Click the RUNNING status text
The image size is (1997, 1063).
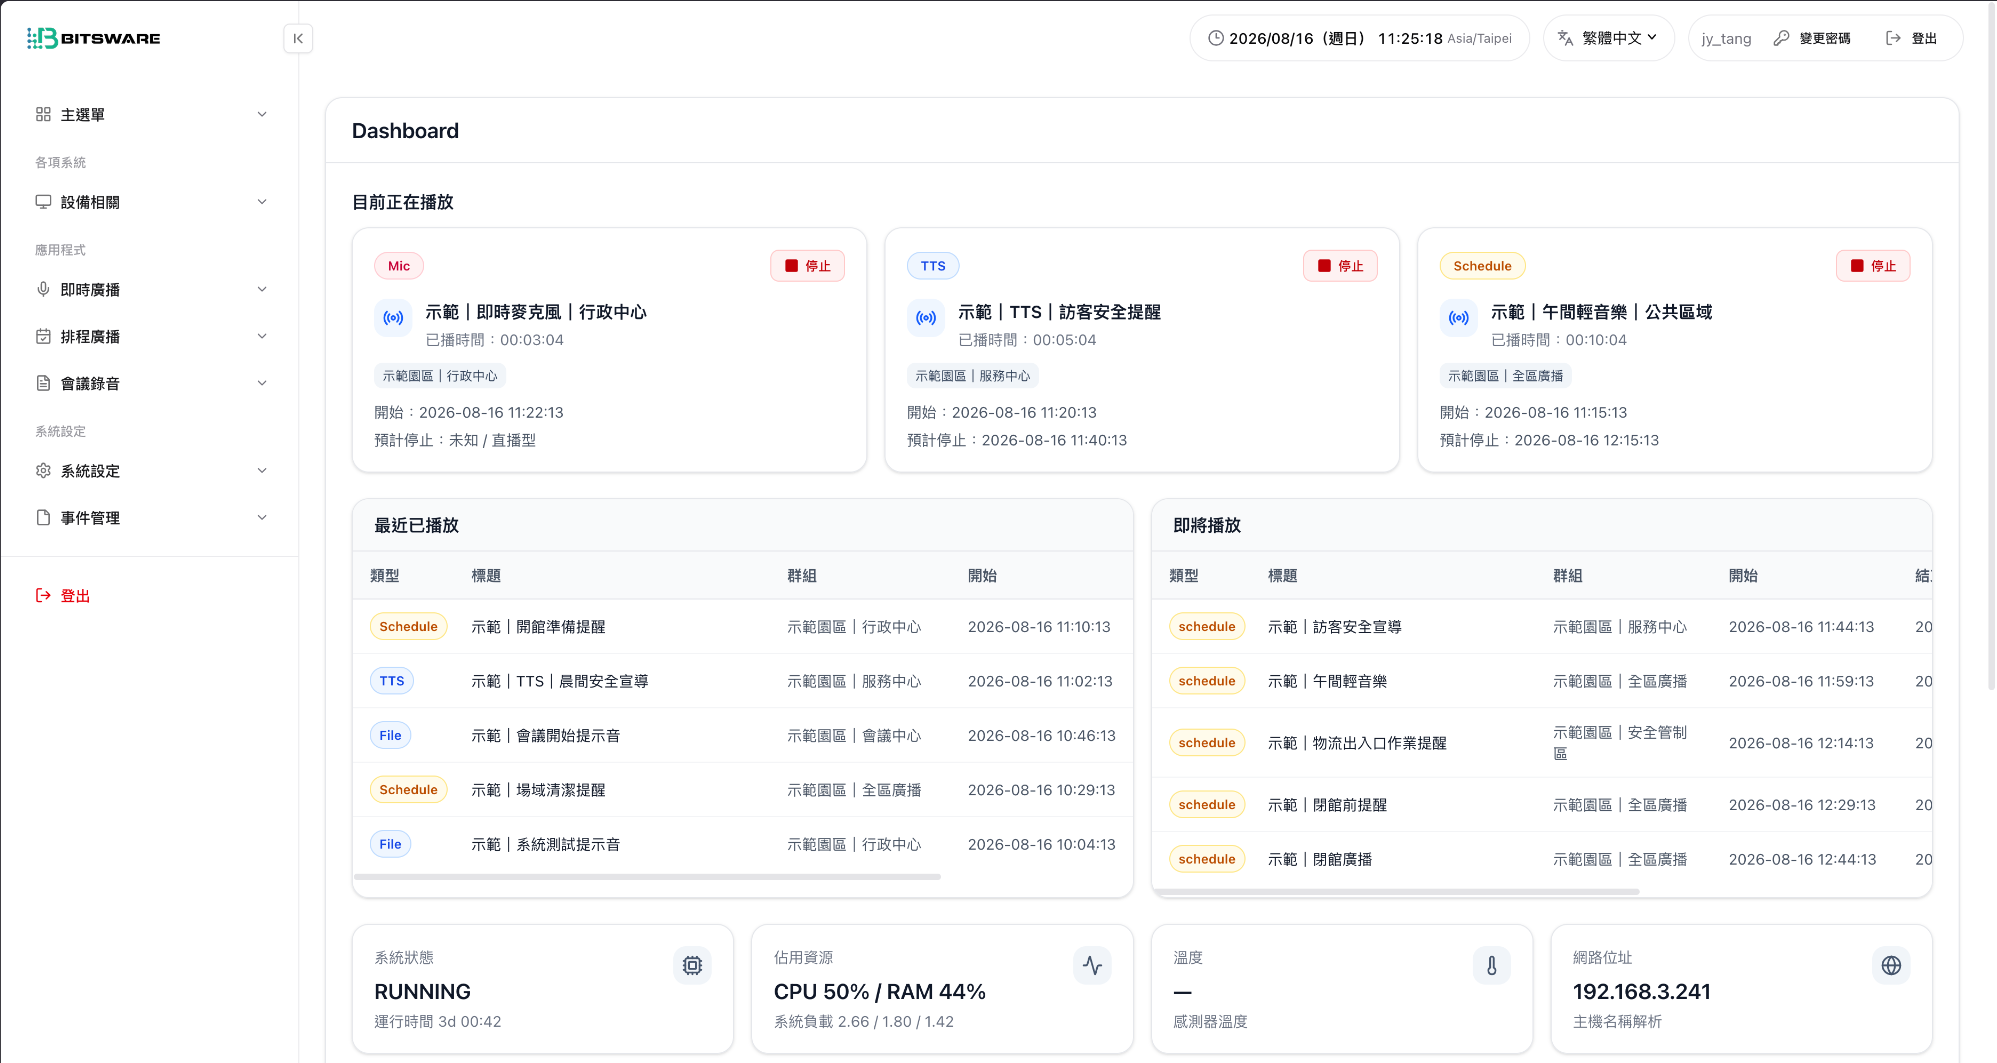click(x=422, y=992)
